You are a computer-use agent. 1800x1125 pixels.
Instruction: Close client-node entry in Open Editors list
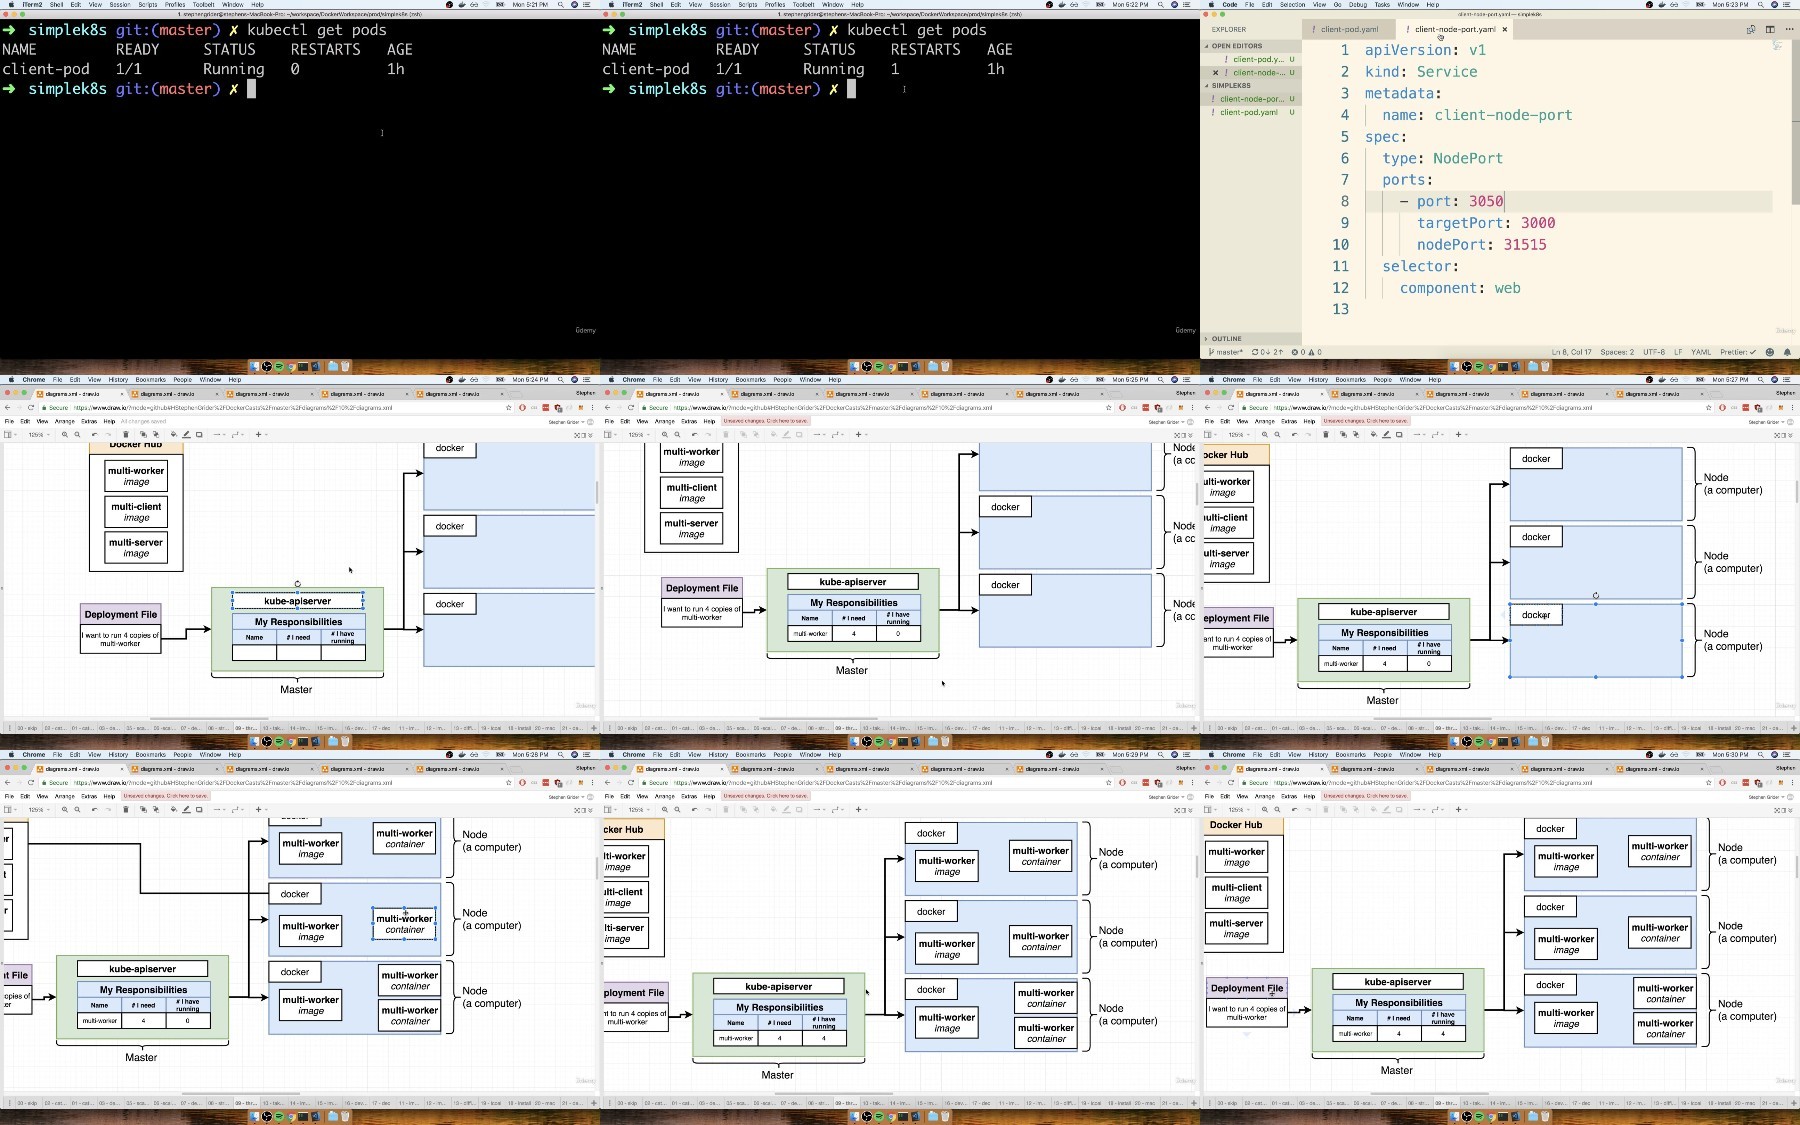1215,72
